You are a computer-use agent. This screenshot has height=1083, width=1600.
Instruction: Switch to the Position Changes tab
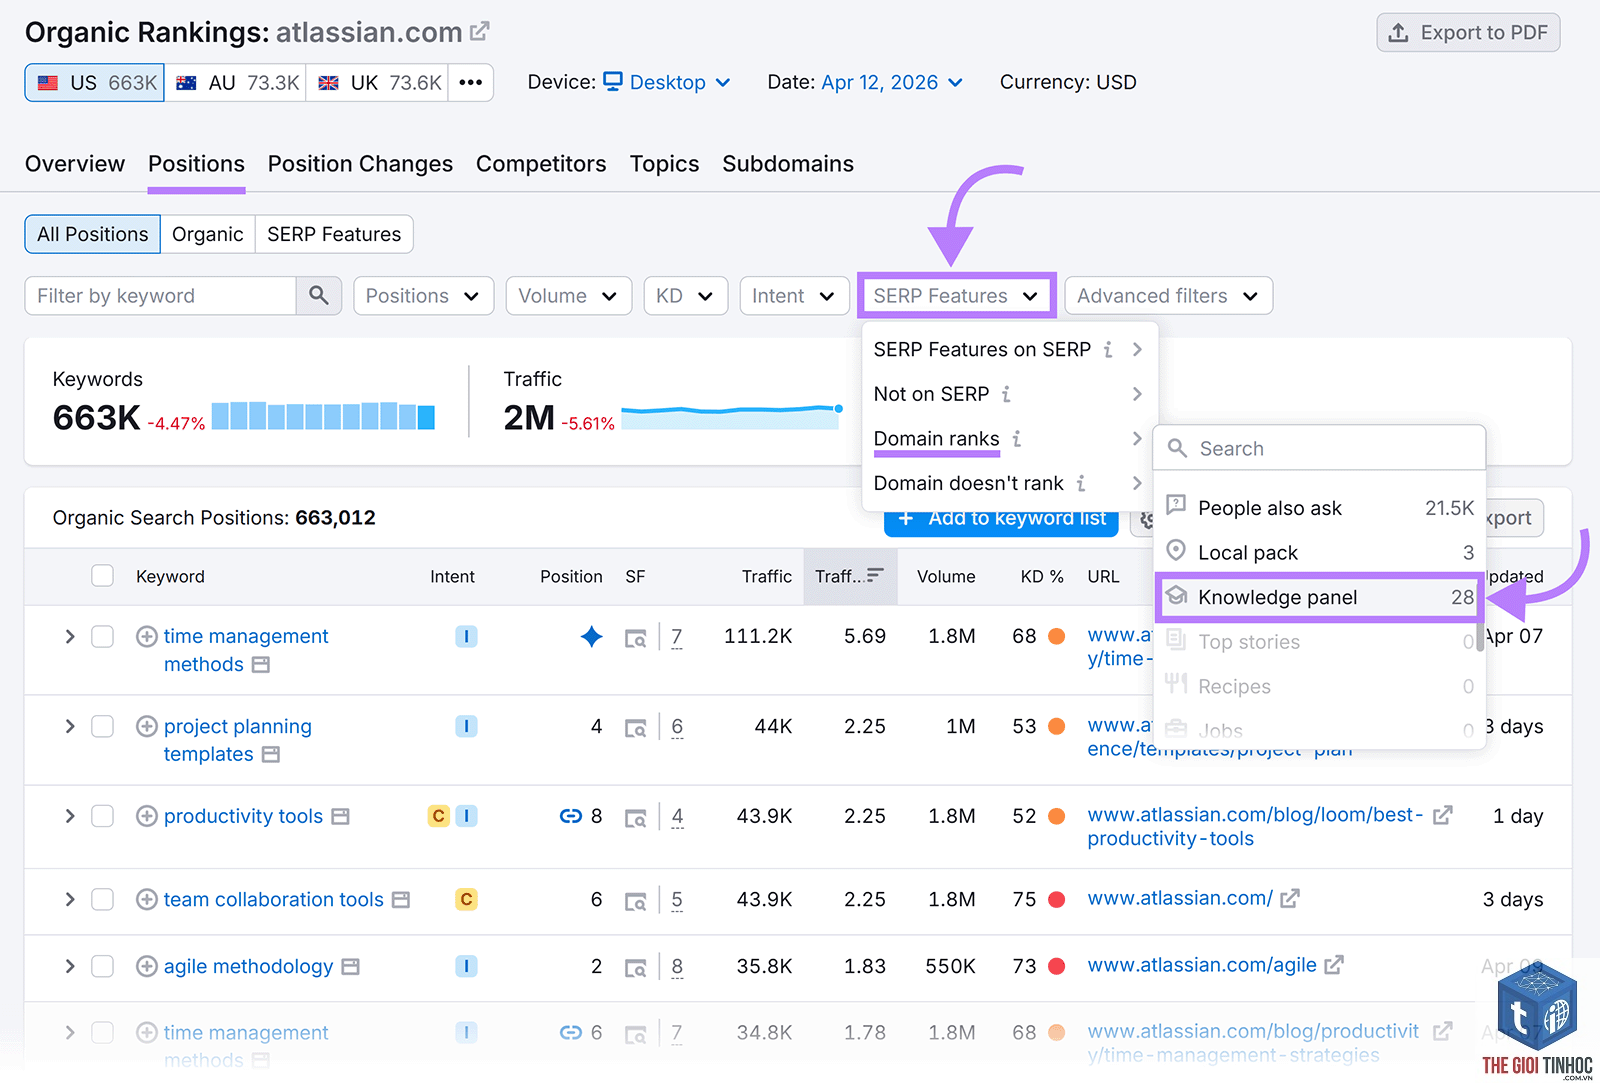(x=360, y=164)
